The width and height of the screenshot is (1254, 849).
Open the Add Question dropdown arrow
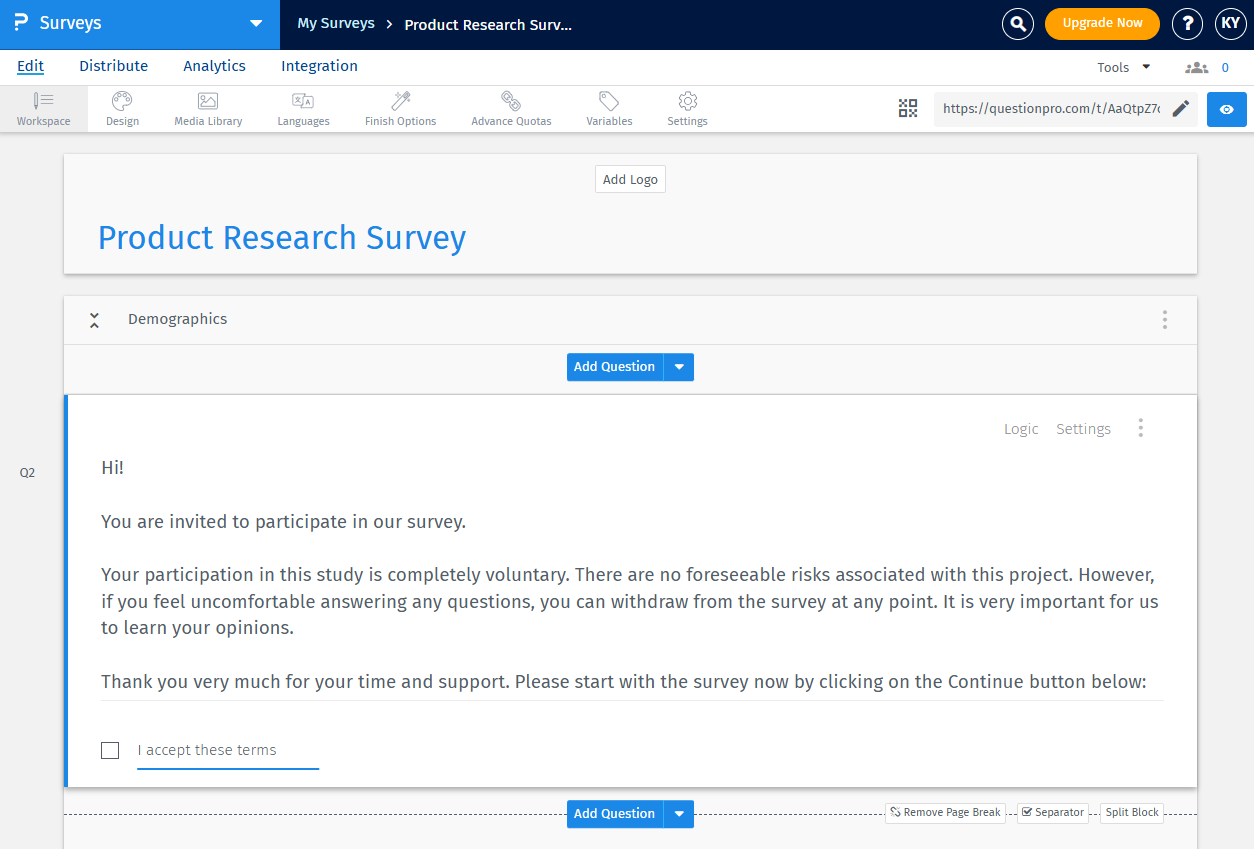click(x=679, y=367)
